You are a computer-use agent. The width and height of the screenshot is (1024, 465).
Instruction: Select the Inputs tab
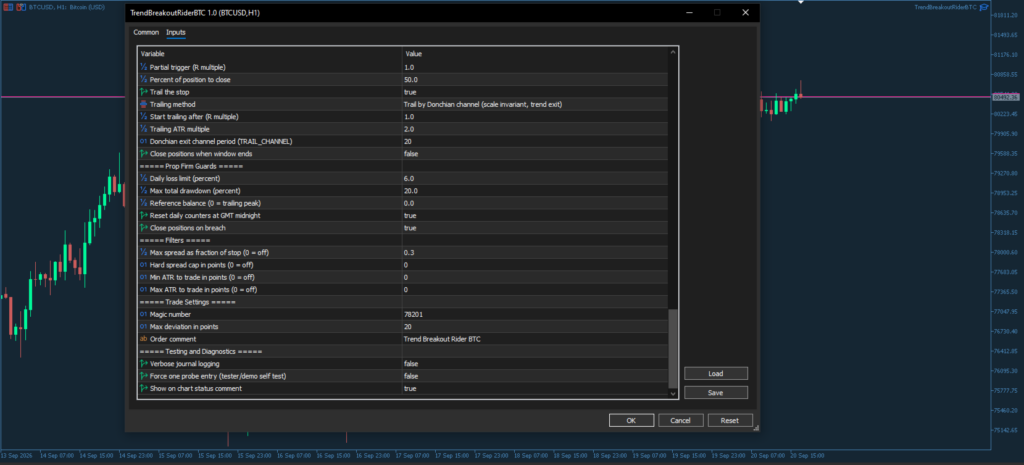(x=176, y=32)
